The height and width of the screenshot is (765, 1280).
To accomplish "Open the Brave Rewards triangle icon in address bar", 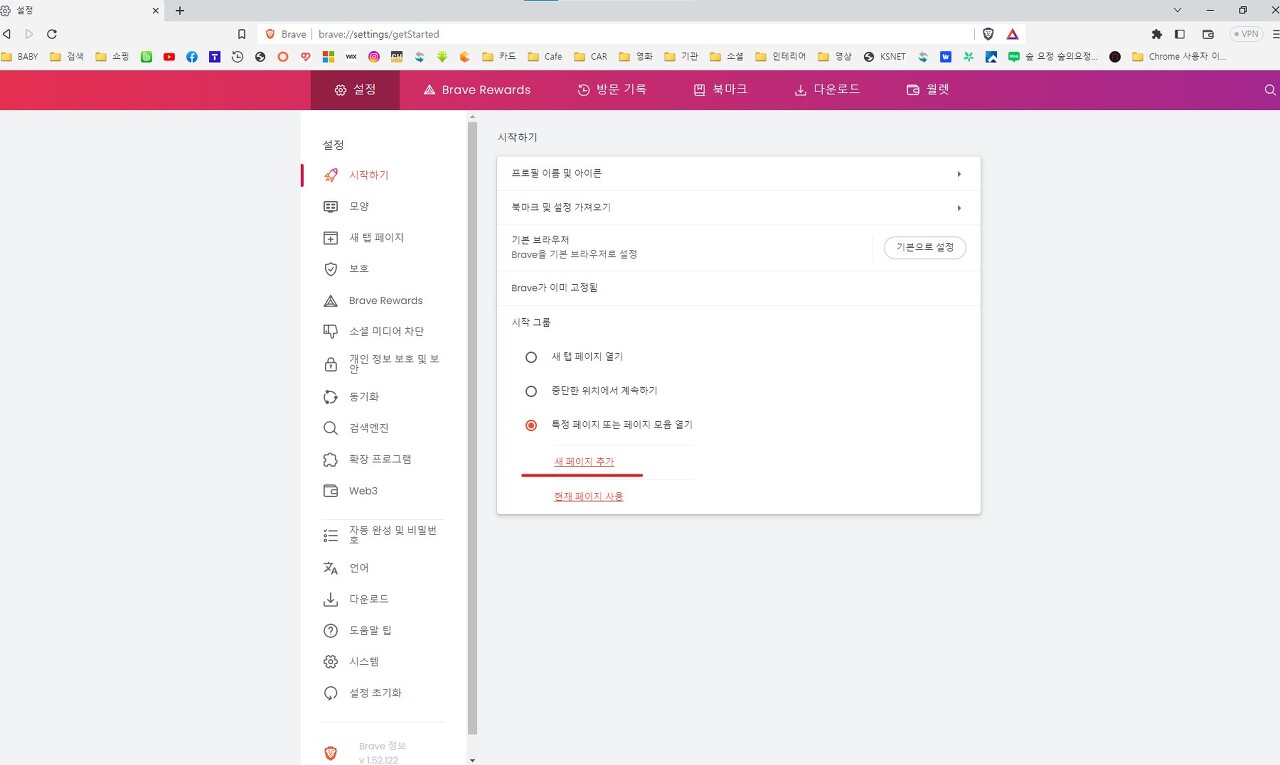I will pos(1012,33).
